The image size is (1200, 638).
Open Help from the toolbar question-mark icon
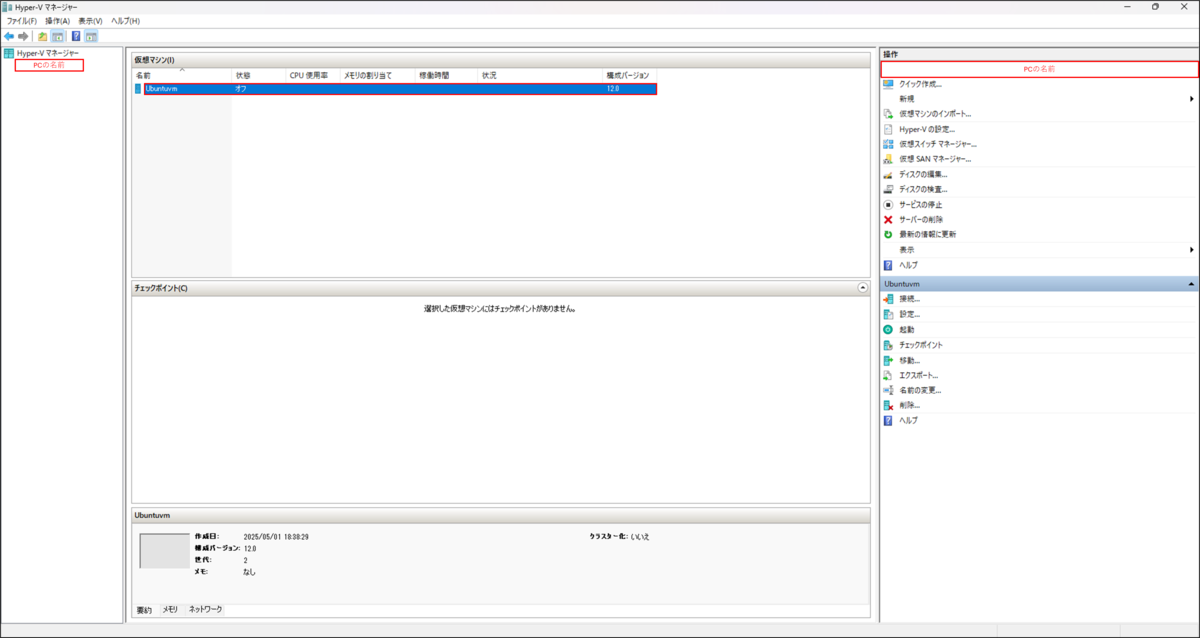click(76, 36)
